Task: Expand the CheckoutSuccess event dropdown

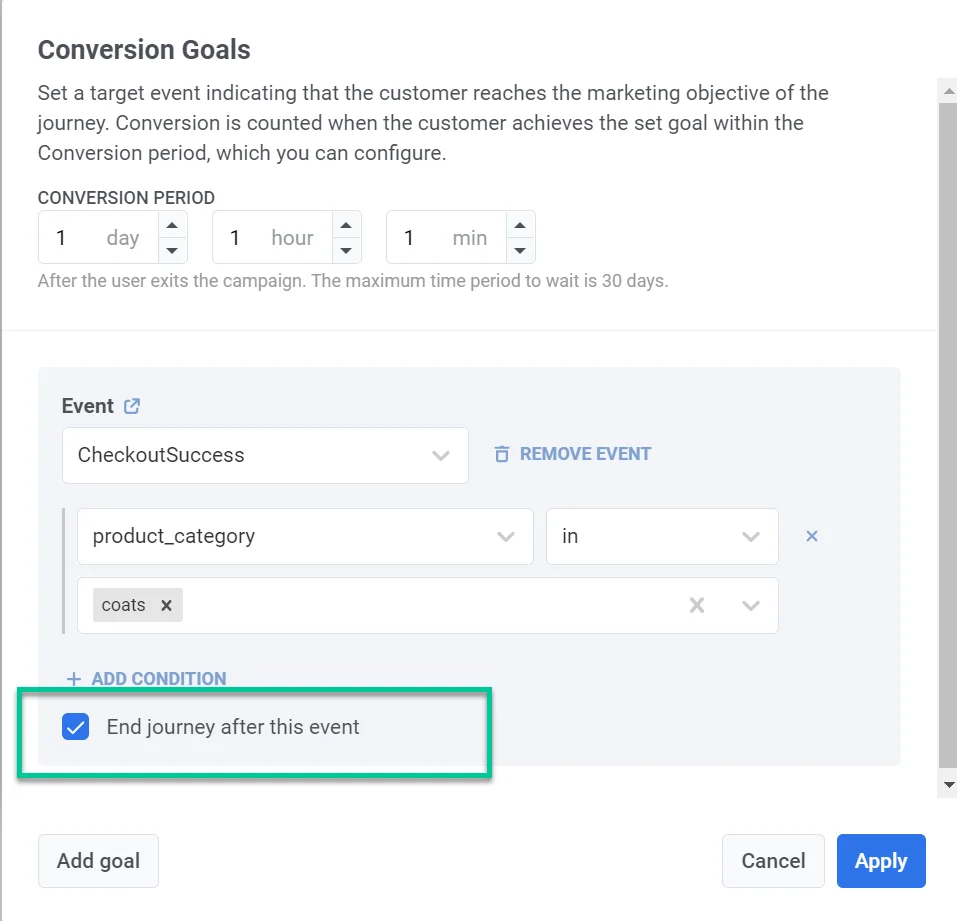Action: tap(440, 455)
